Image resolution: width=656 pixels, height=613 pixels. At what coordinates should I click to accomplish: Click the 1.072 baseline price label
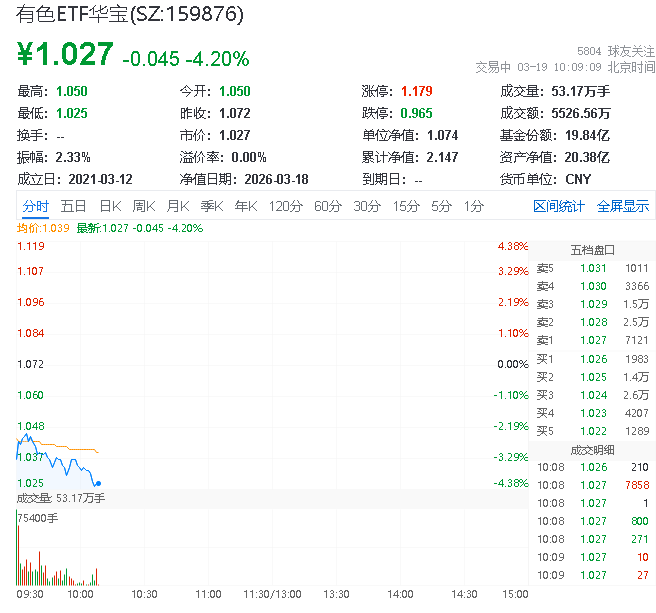[x=31, y=364]
